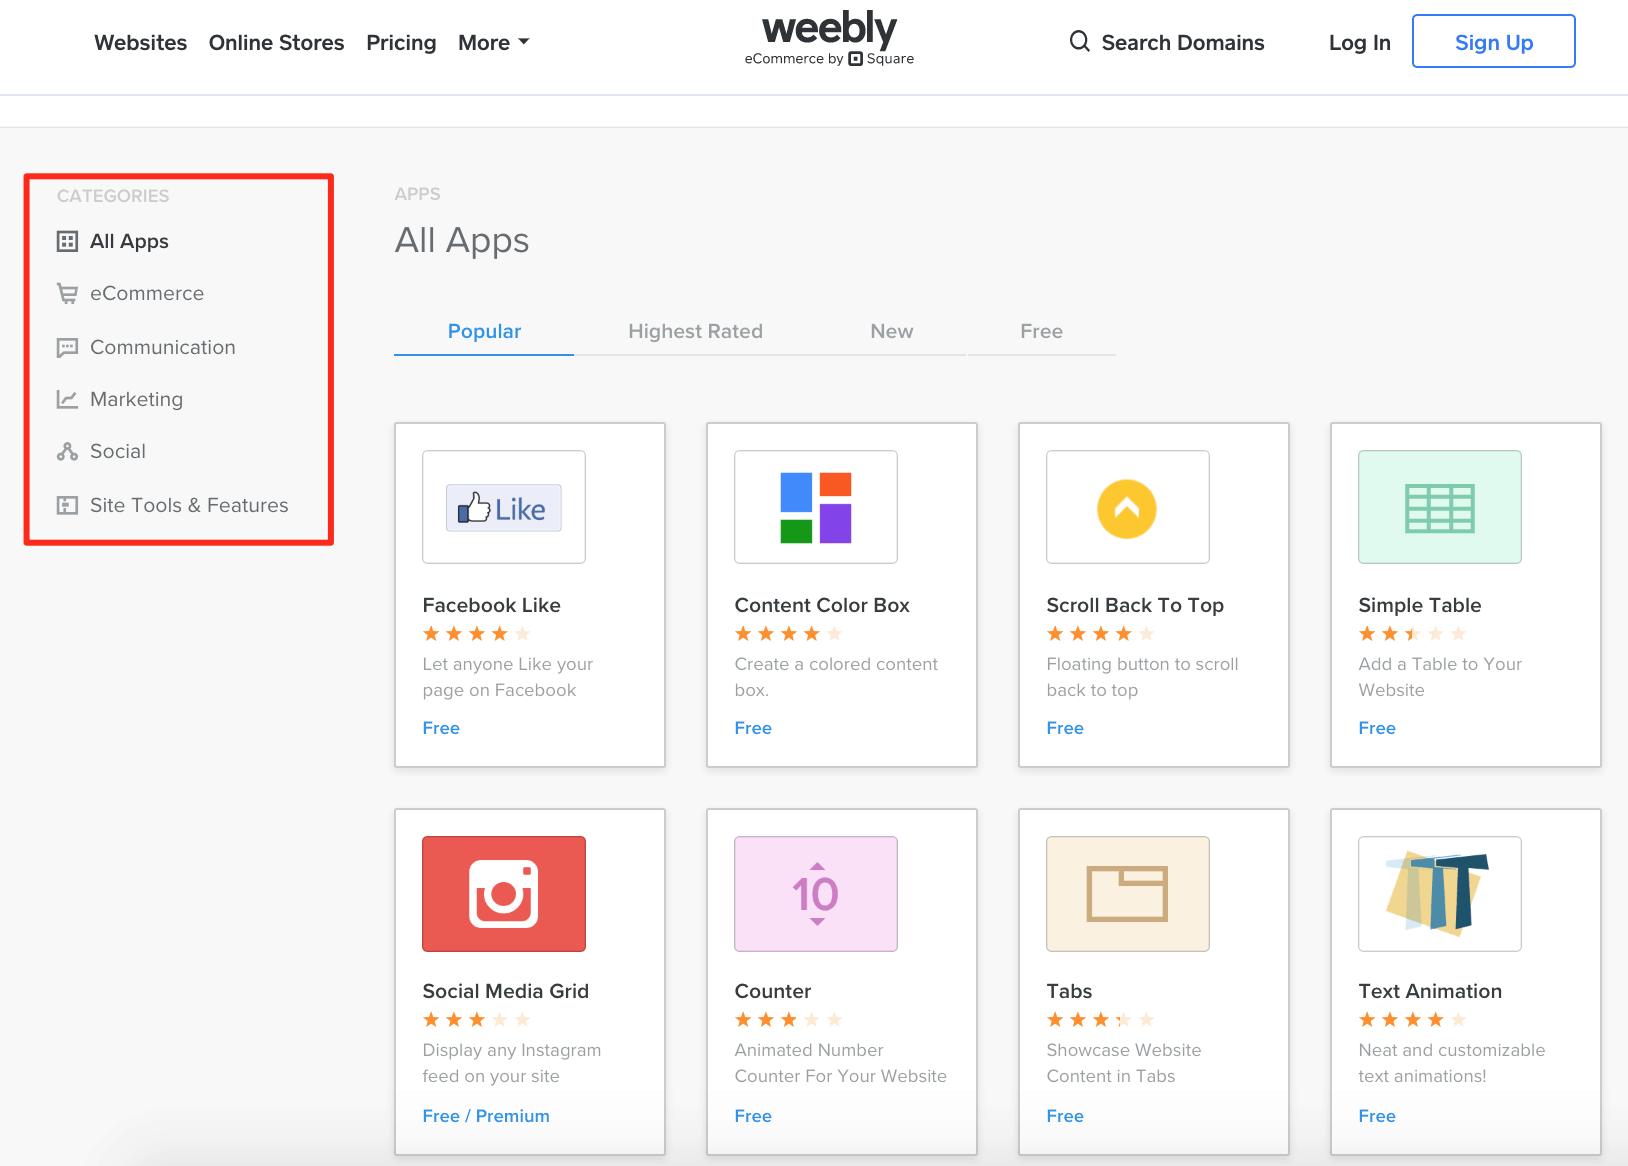Image resolution: width=1628 pixels, height=1166 pixels.
Task: Click the All Apps grid icon
Action: (67, 241)
